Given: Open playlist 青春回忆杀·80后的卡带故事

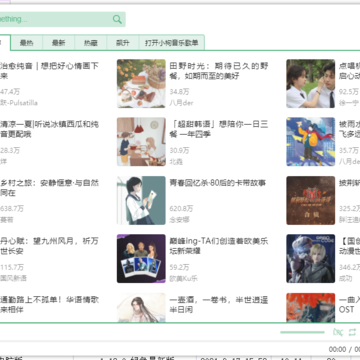Looking at the screenshot, I should [218, 183].
